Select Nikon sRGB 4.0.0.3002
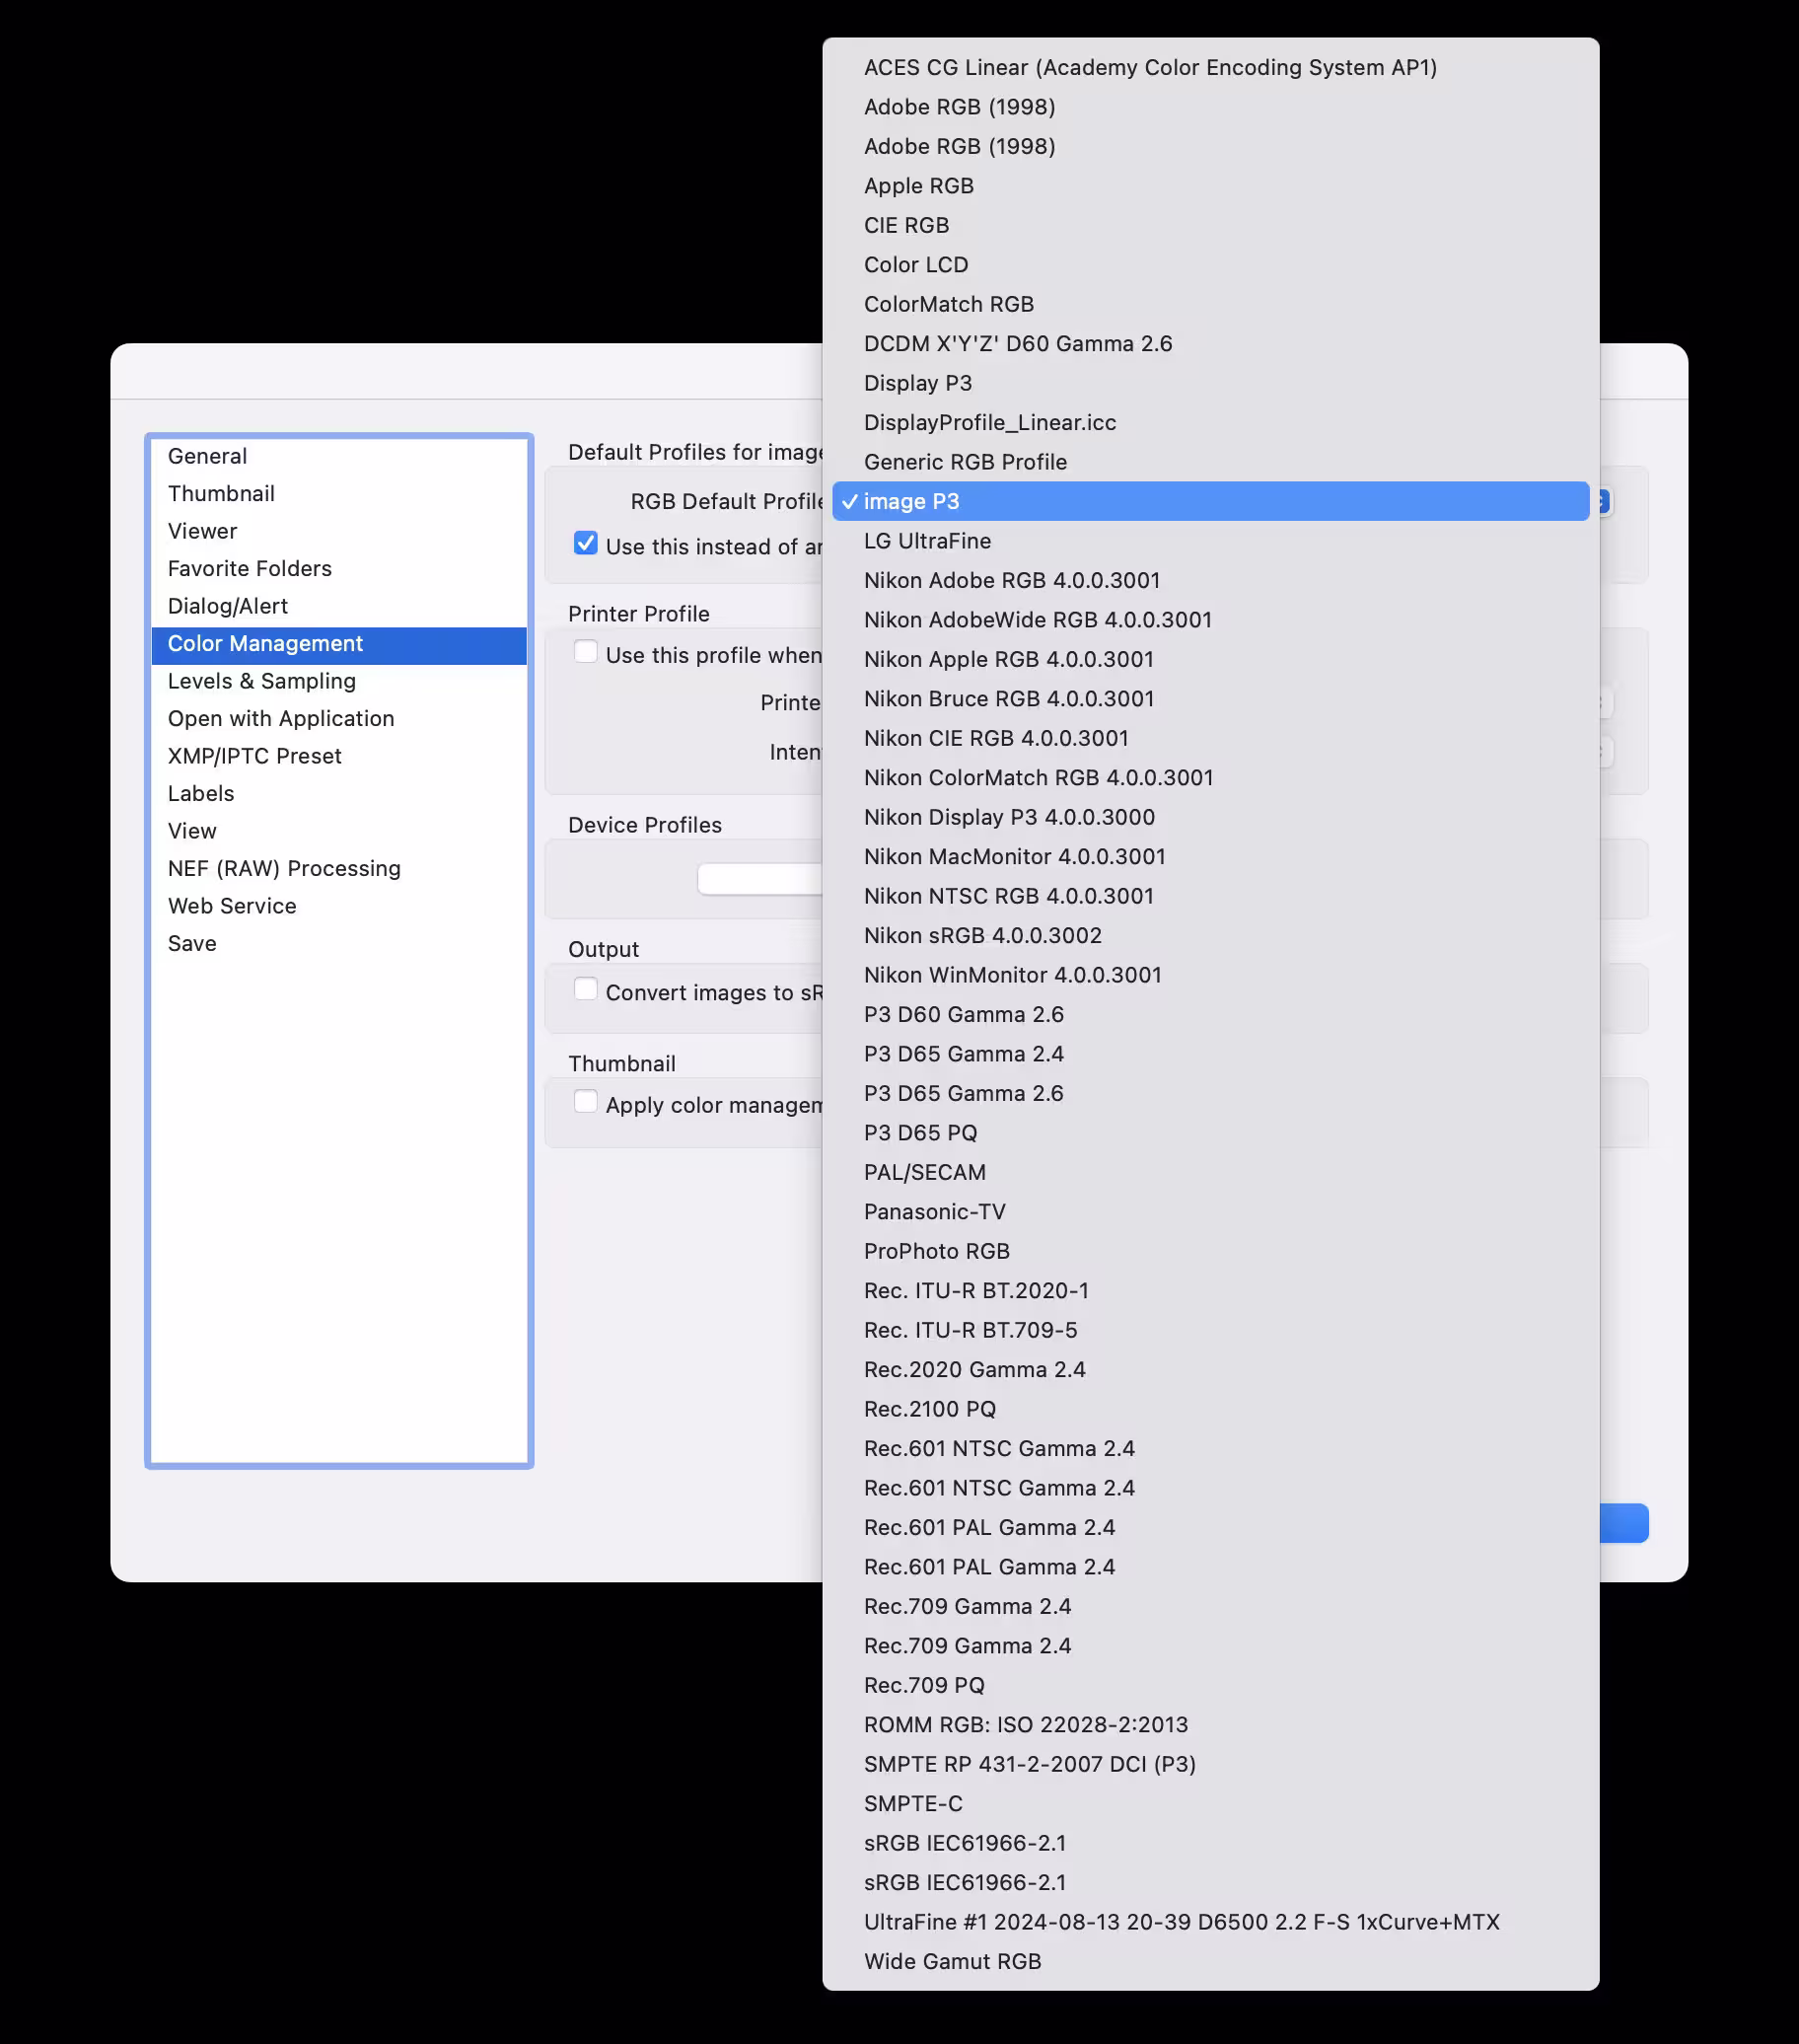 [1210, 936]
